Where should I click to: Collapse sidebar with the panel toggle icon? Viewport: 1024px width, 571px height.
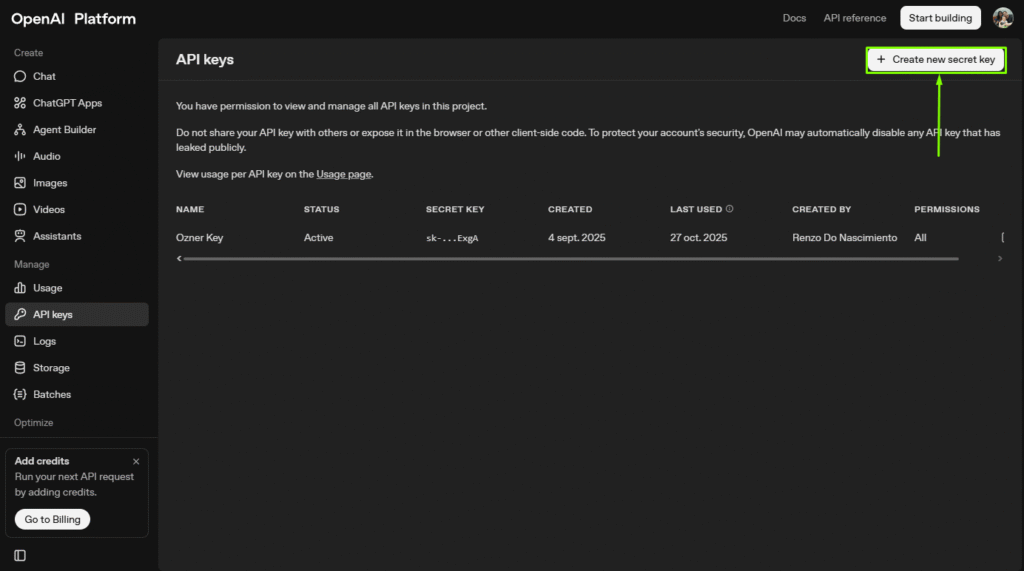click(x=20, y=555)
